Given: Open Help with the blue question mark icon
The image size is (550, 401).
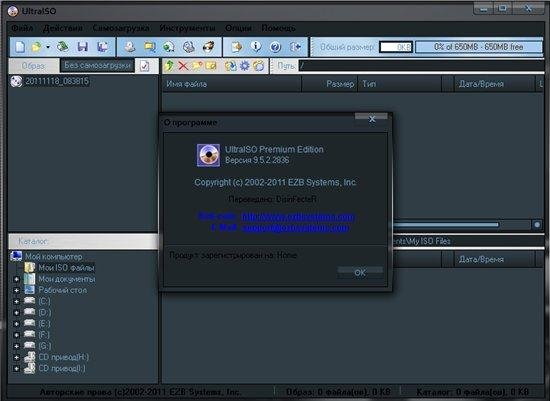Looking at the screenshot, I should pos(276,47).
